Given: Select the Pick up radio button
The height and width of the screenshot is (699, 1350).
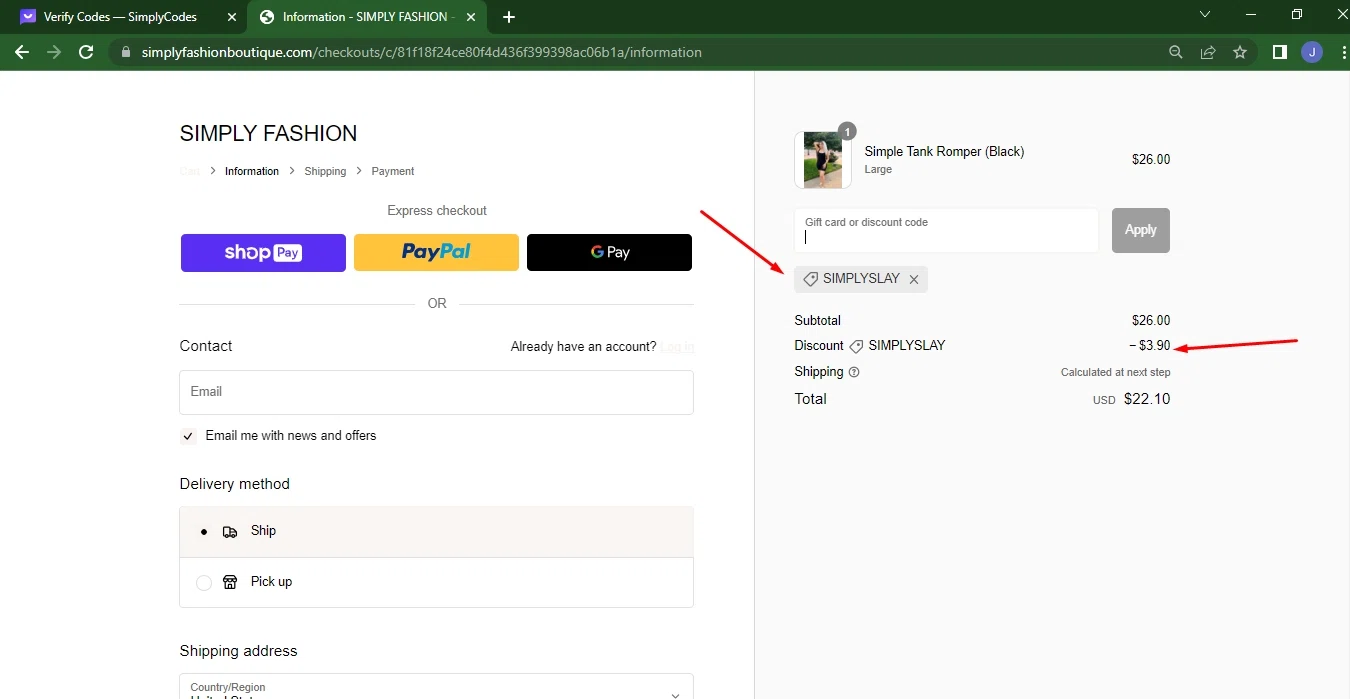Looking at the screenshot, I should click(204, 582).
